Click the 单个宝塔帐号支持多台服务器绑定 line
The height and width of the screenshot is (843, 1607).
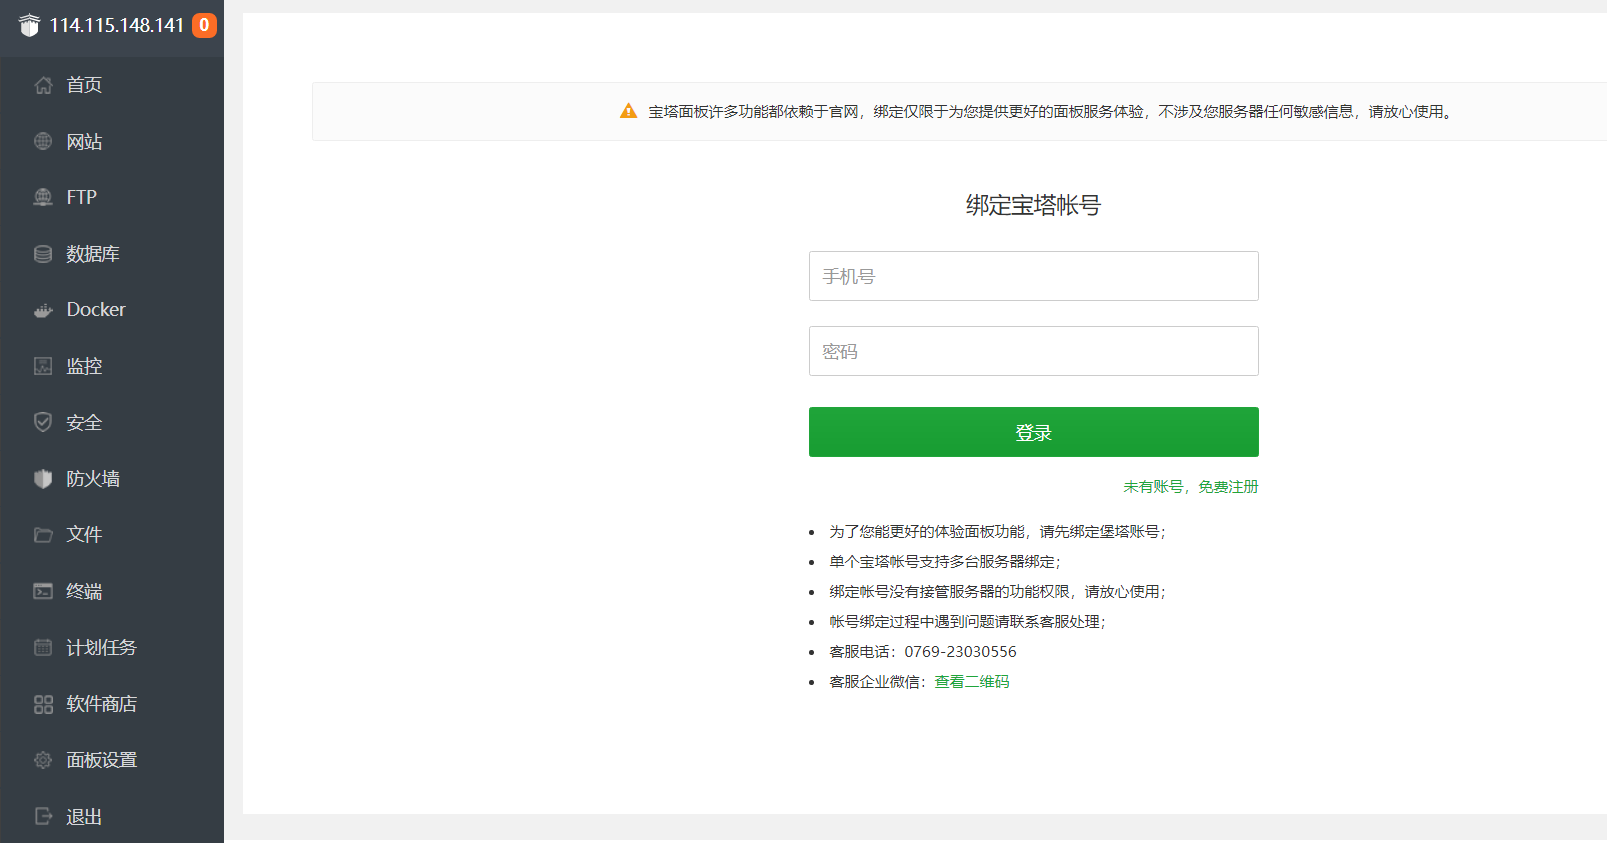(944, 561)
